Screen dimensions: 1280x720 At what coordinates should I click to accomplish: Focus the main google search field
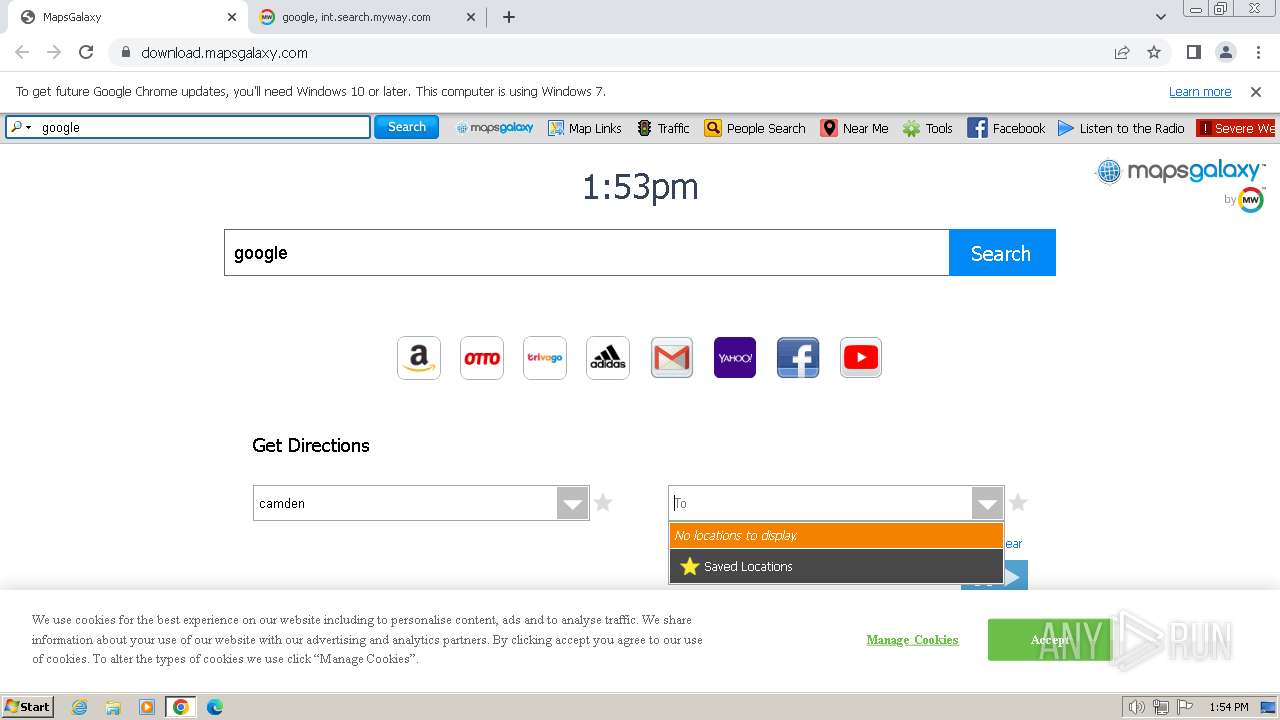[x=586, y=253]
